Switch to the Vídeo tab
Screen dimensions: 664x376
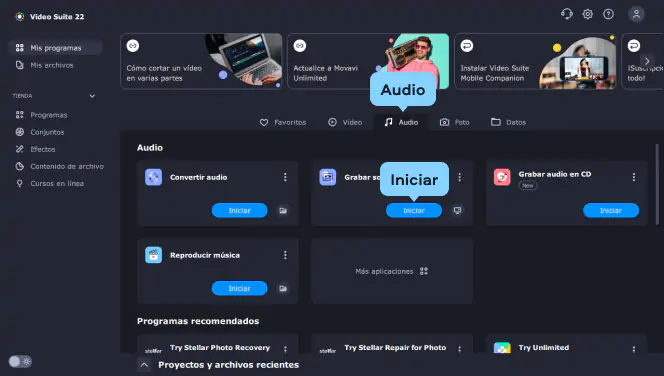click(x=345, y=122)
